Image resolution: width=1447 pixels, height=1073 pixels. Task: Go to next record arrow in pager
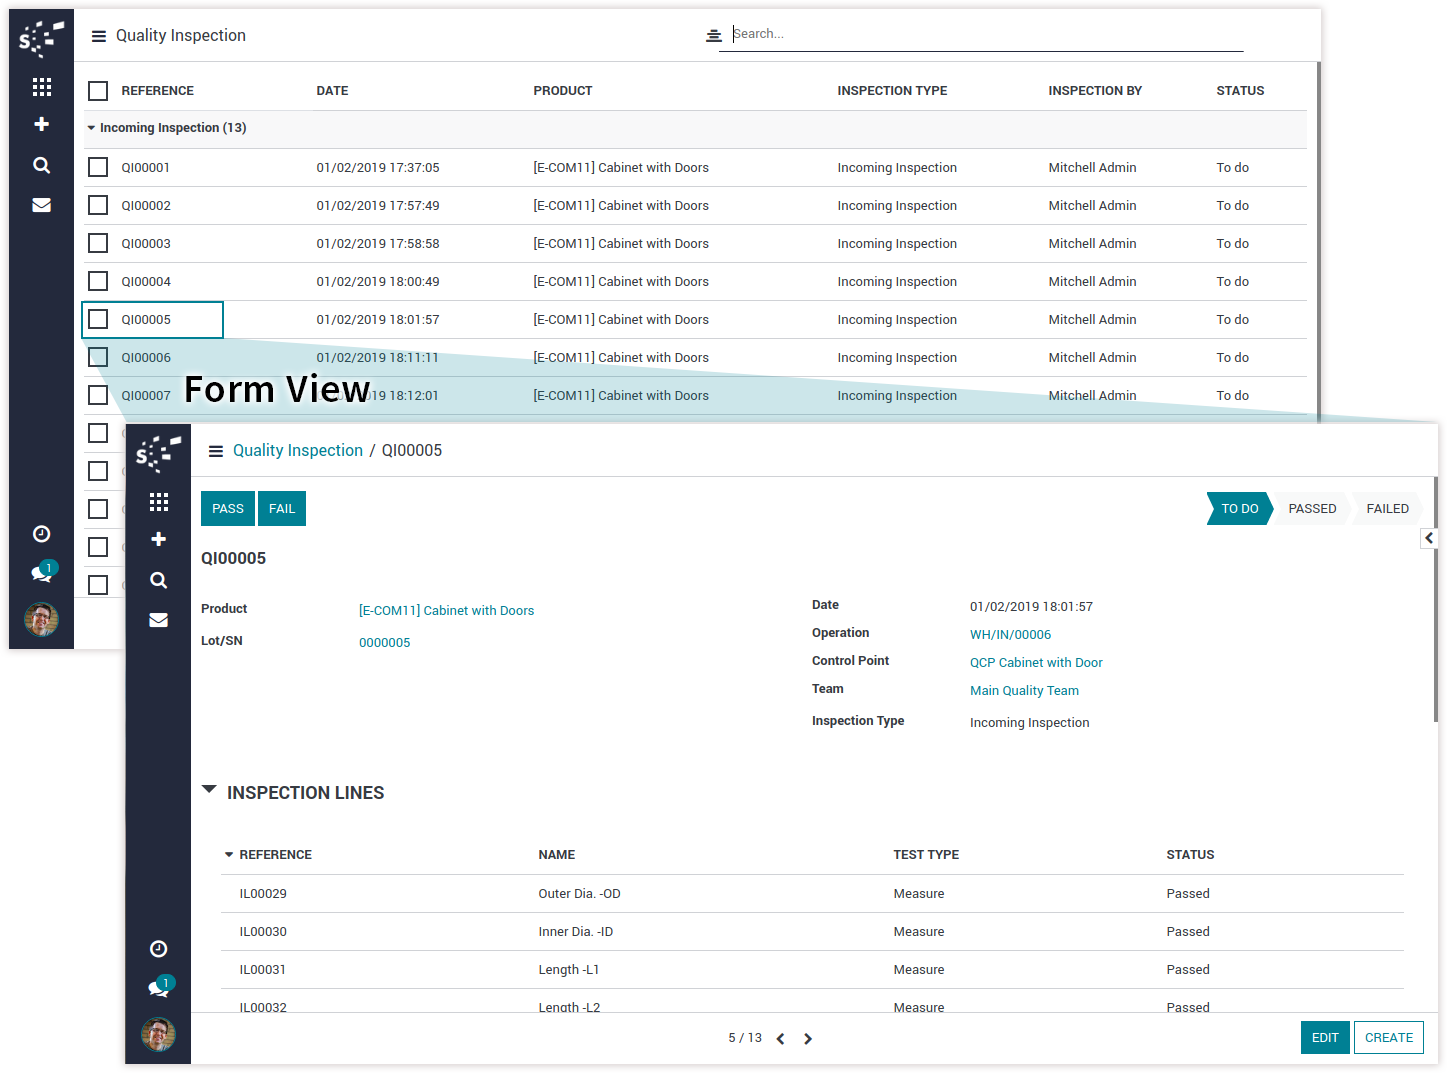click(x=808, y=1039)
